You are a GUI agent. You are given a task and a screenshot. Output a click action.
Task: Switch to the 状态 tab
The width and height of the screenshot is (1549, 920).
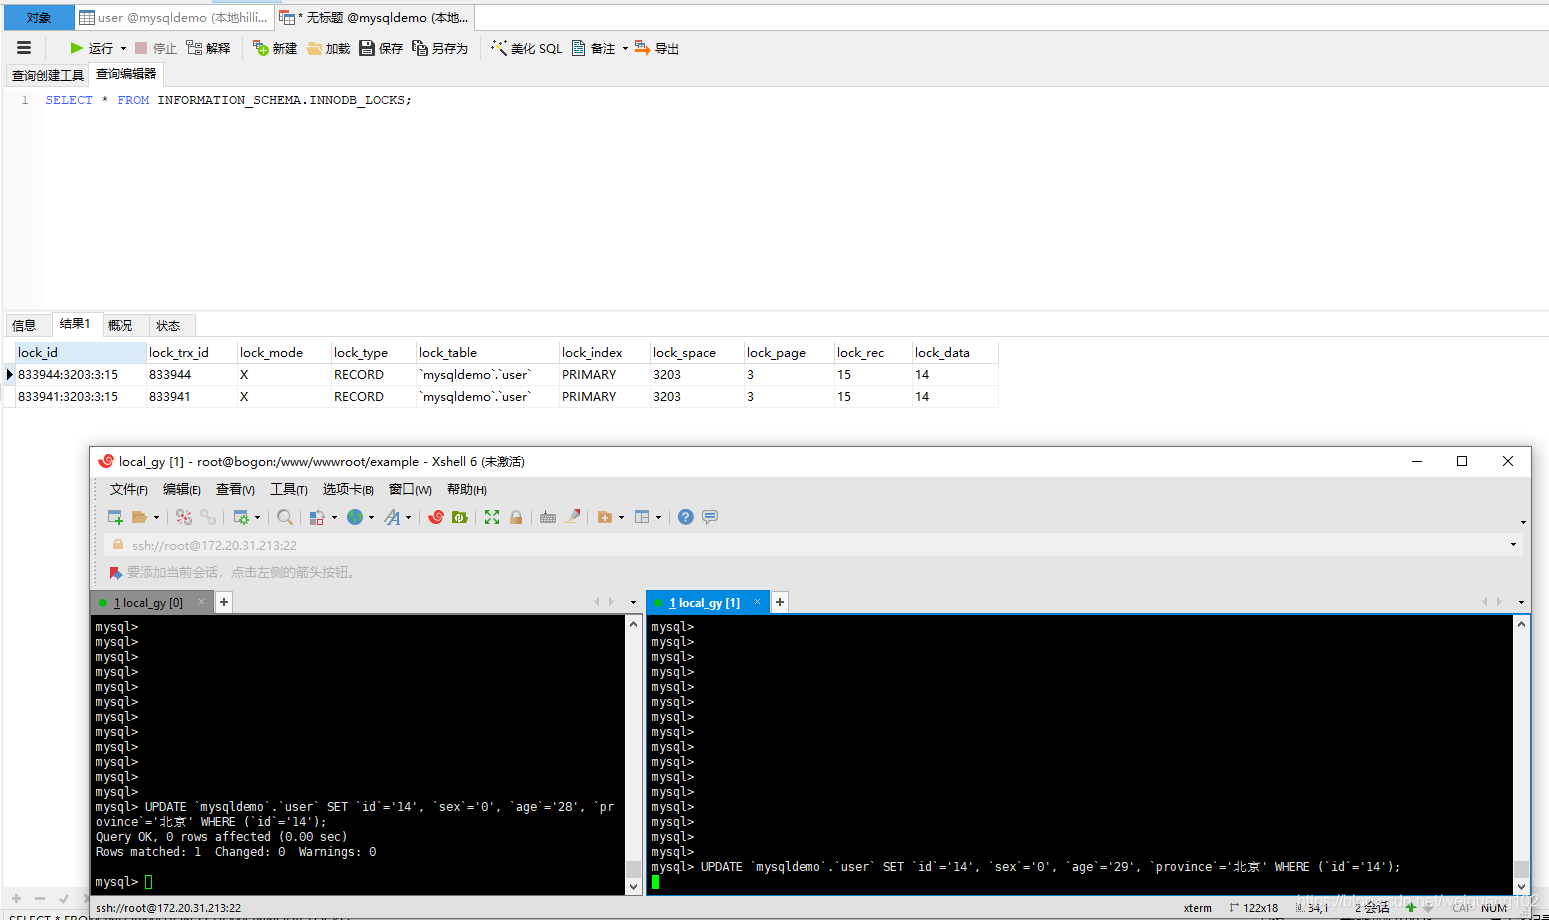[169, 324]
